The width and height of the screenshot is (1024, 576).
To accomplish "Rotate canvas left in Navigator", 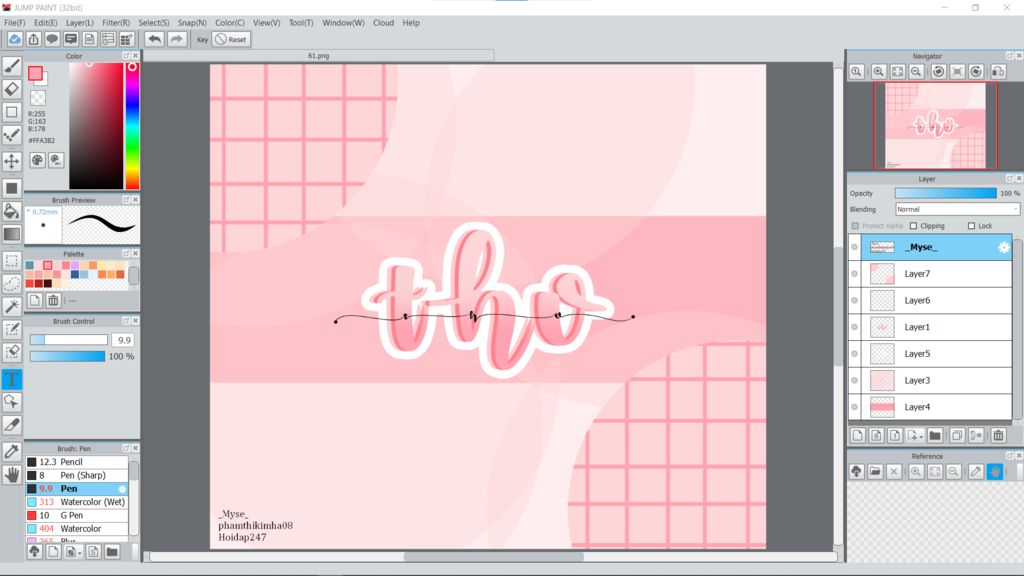I will point(938,72).
